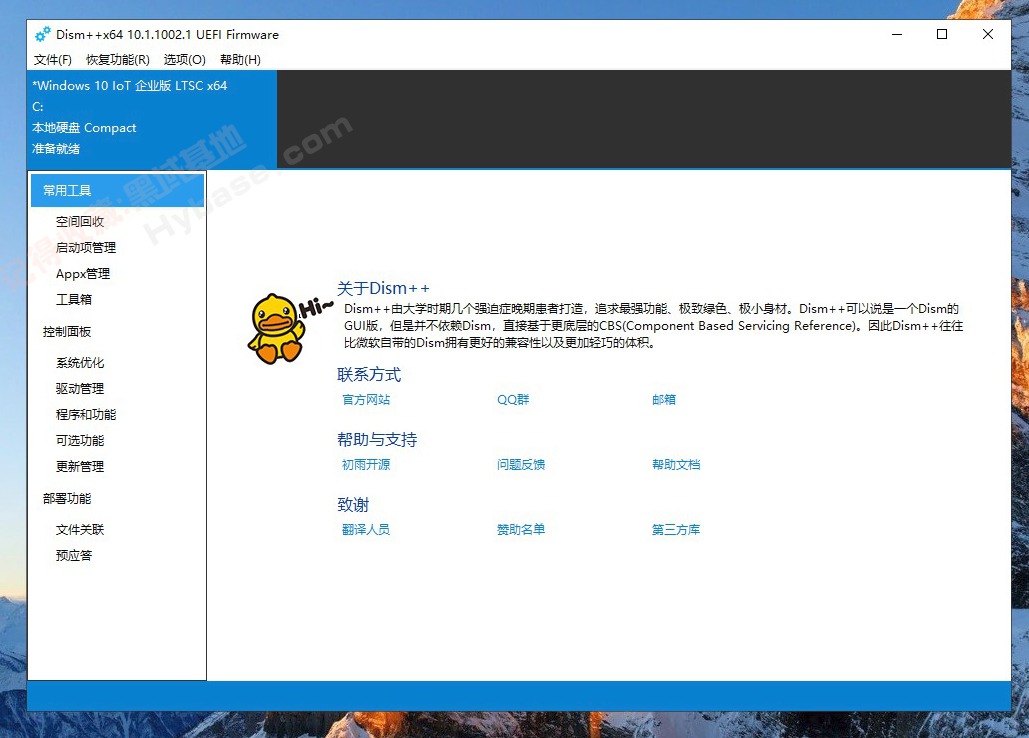Screen dimensions: 1029x738
Task: Open 可选功能 in the sidebar
Action: (x=80, y=440)
